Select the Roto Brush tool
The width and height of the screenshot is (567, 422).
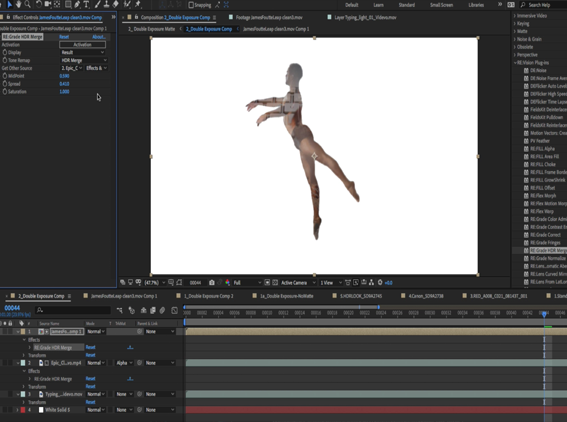[127, 4]
